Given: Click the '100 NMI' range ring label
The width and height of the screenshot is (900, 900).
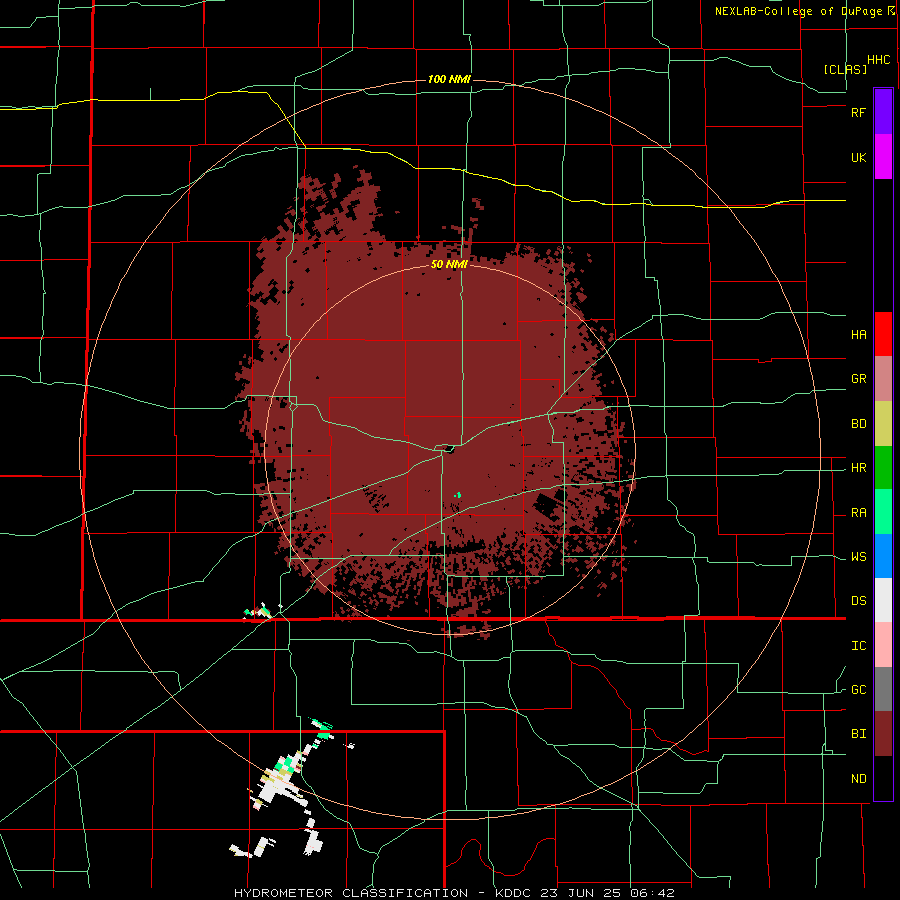Looking at the screenshot, I should coord(449,79).
